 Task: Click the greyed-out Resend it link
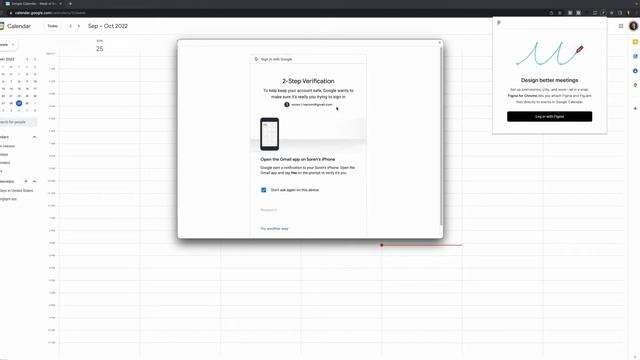pos(269,210)
